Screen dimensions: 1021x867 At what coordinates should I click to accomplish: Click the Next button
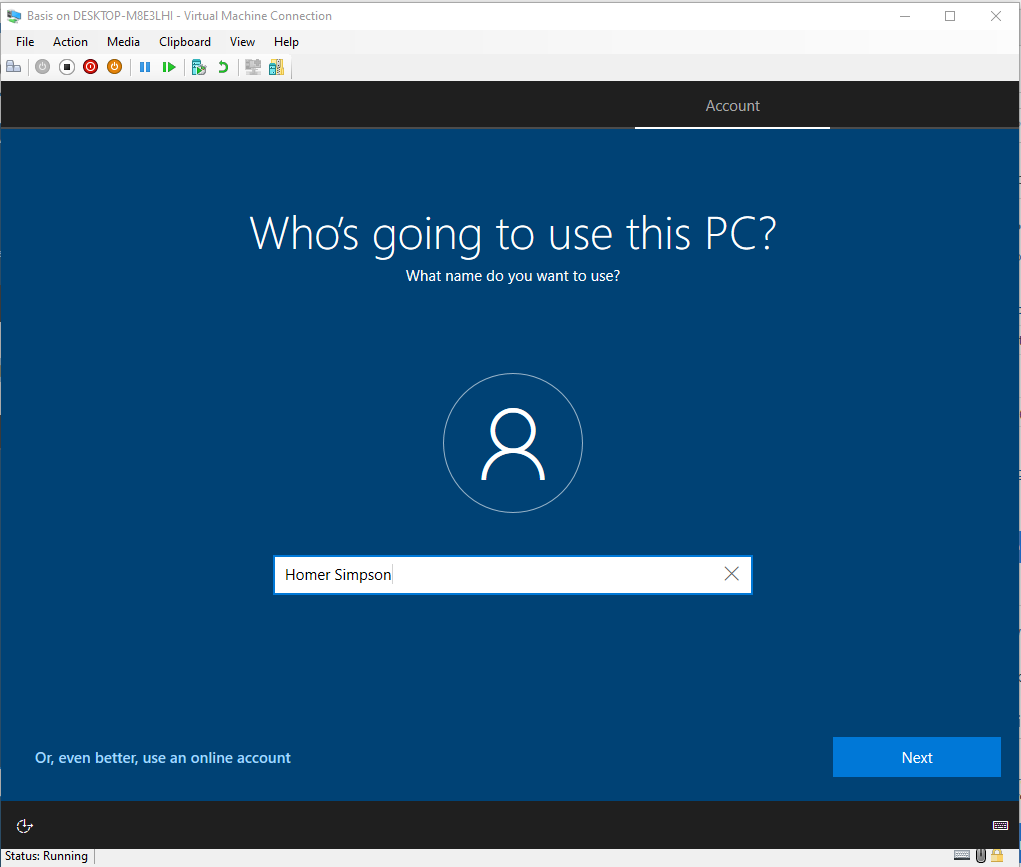tap(917, 758)
